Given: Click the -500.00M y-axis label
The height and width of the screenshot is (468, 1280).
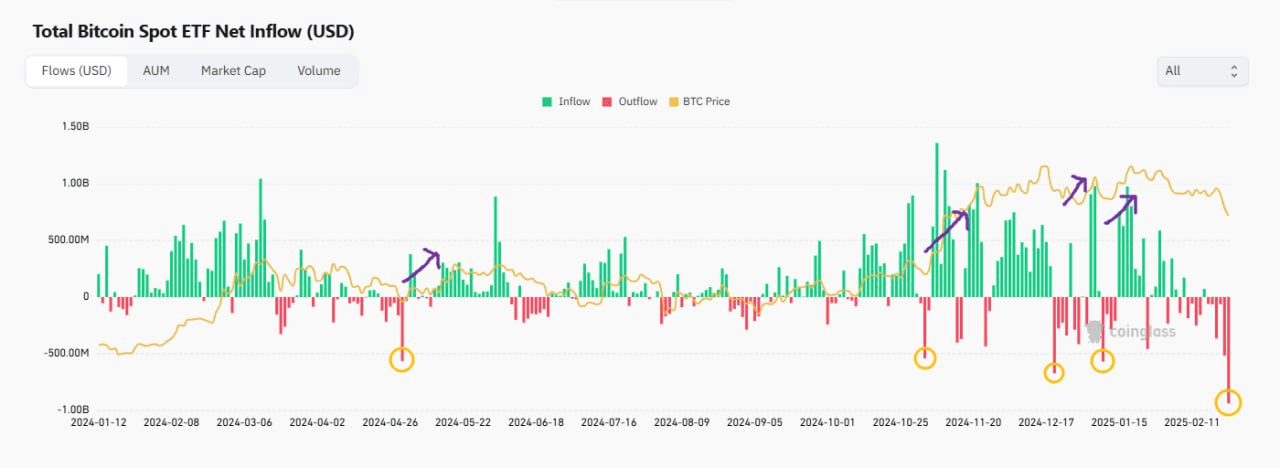Looking at the screenshot, I should (x=65, y=353).
